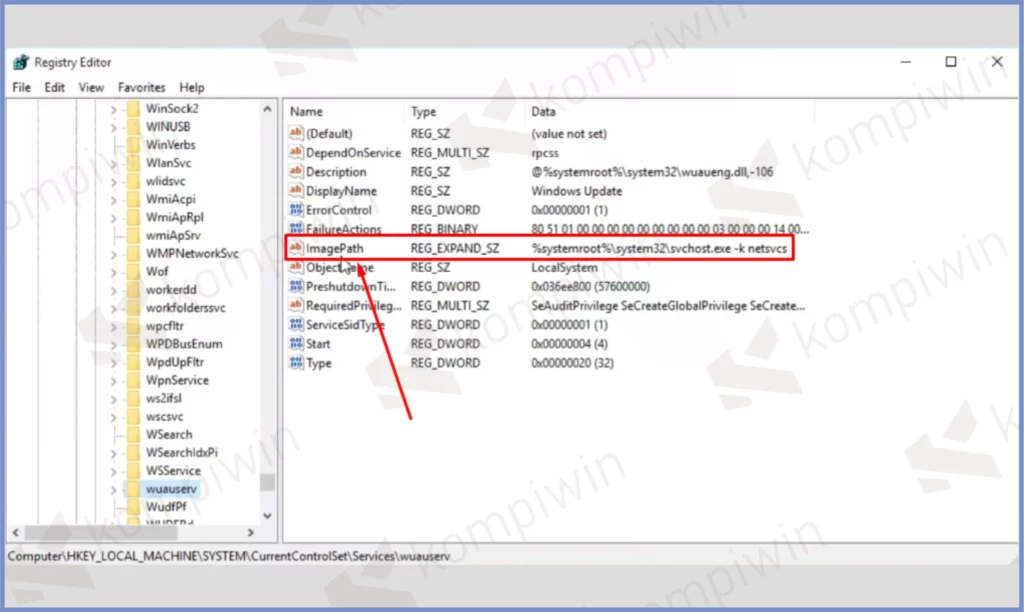Click the ErrorControl DWORD value icon

pyautogui.click(x=295, y=210)
